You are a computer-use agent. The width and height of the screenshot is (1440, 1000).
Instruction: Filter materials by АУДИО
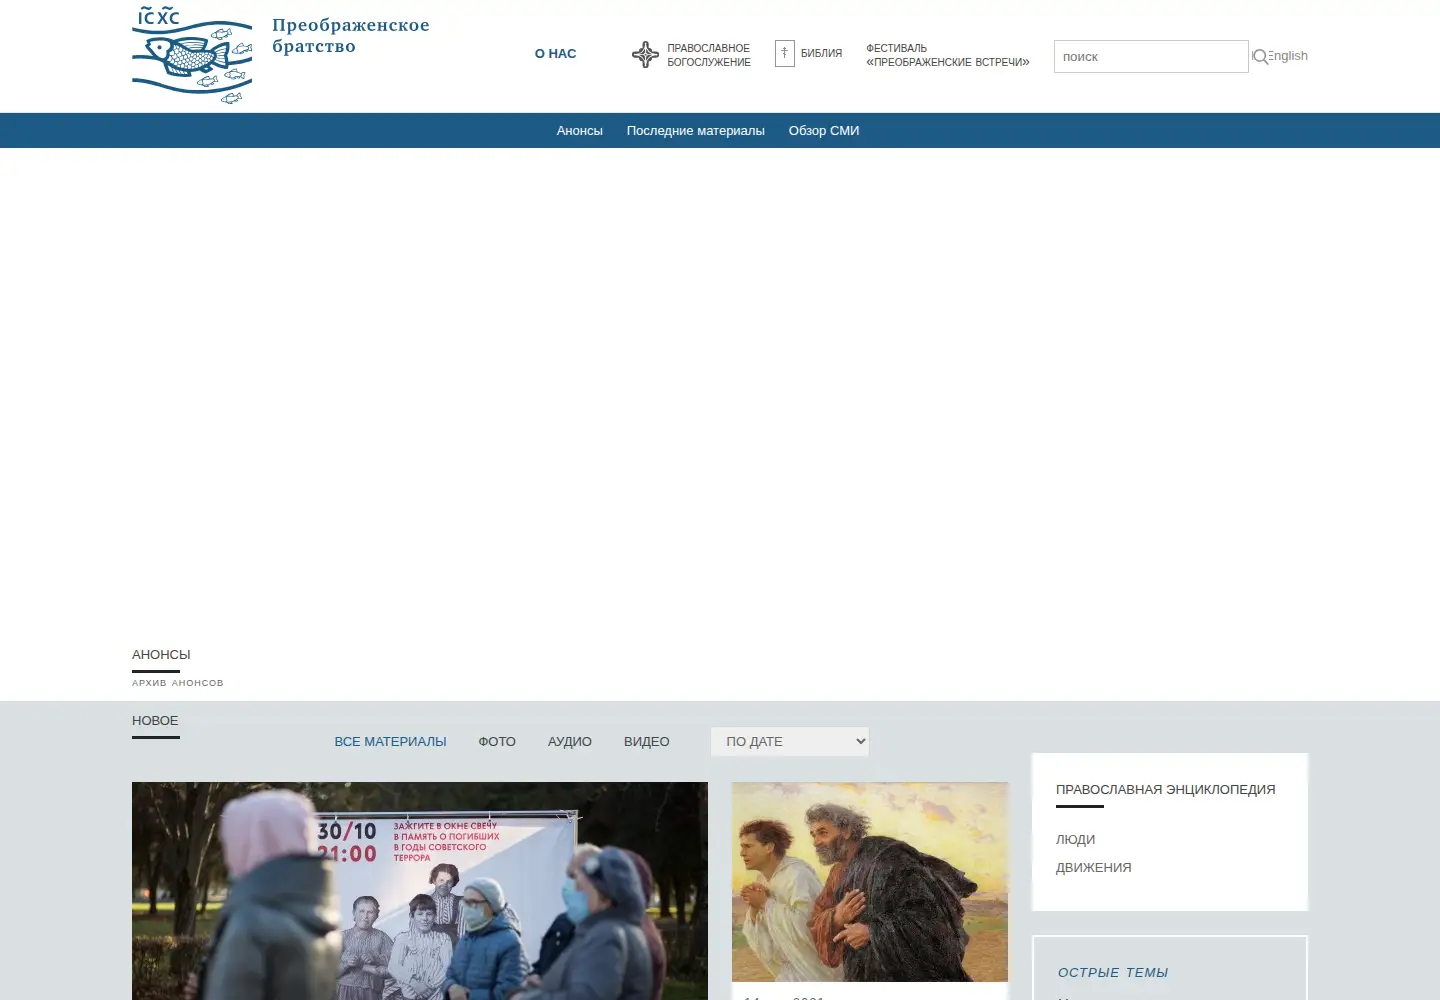click(x=570, y=742)
